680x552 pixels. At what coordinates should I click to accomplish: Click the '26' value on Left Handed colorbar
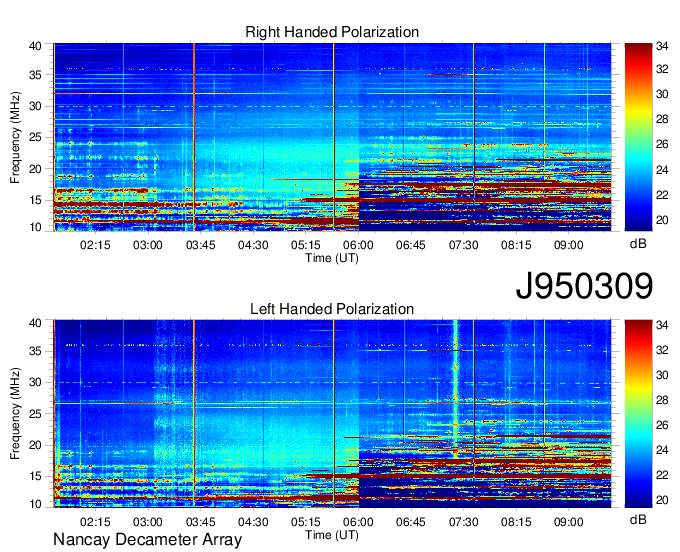(x=662, y=425)
